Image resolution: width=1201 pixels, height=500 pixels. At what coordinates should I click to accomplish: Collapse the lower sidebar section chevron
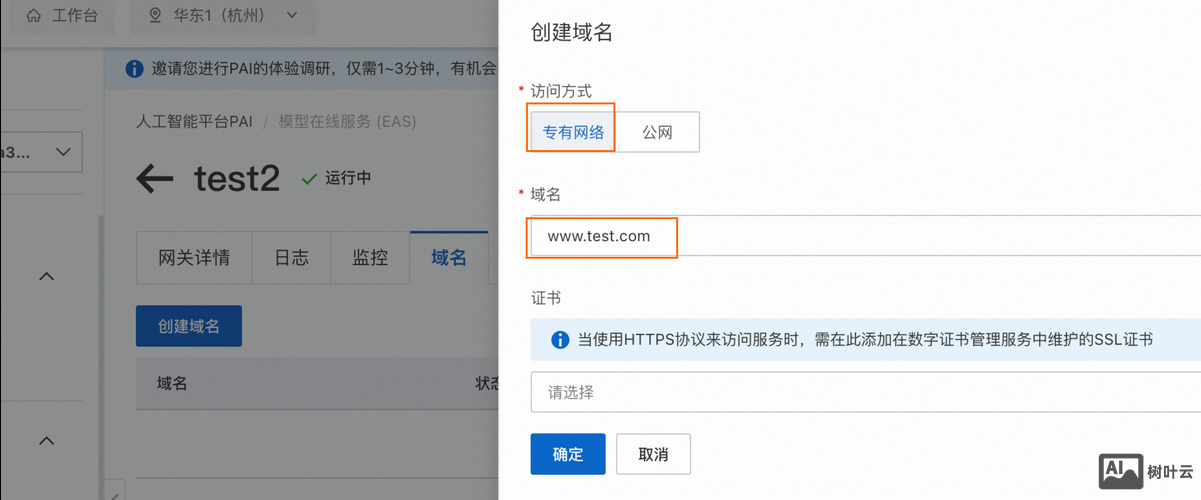tap(47, 440)
